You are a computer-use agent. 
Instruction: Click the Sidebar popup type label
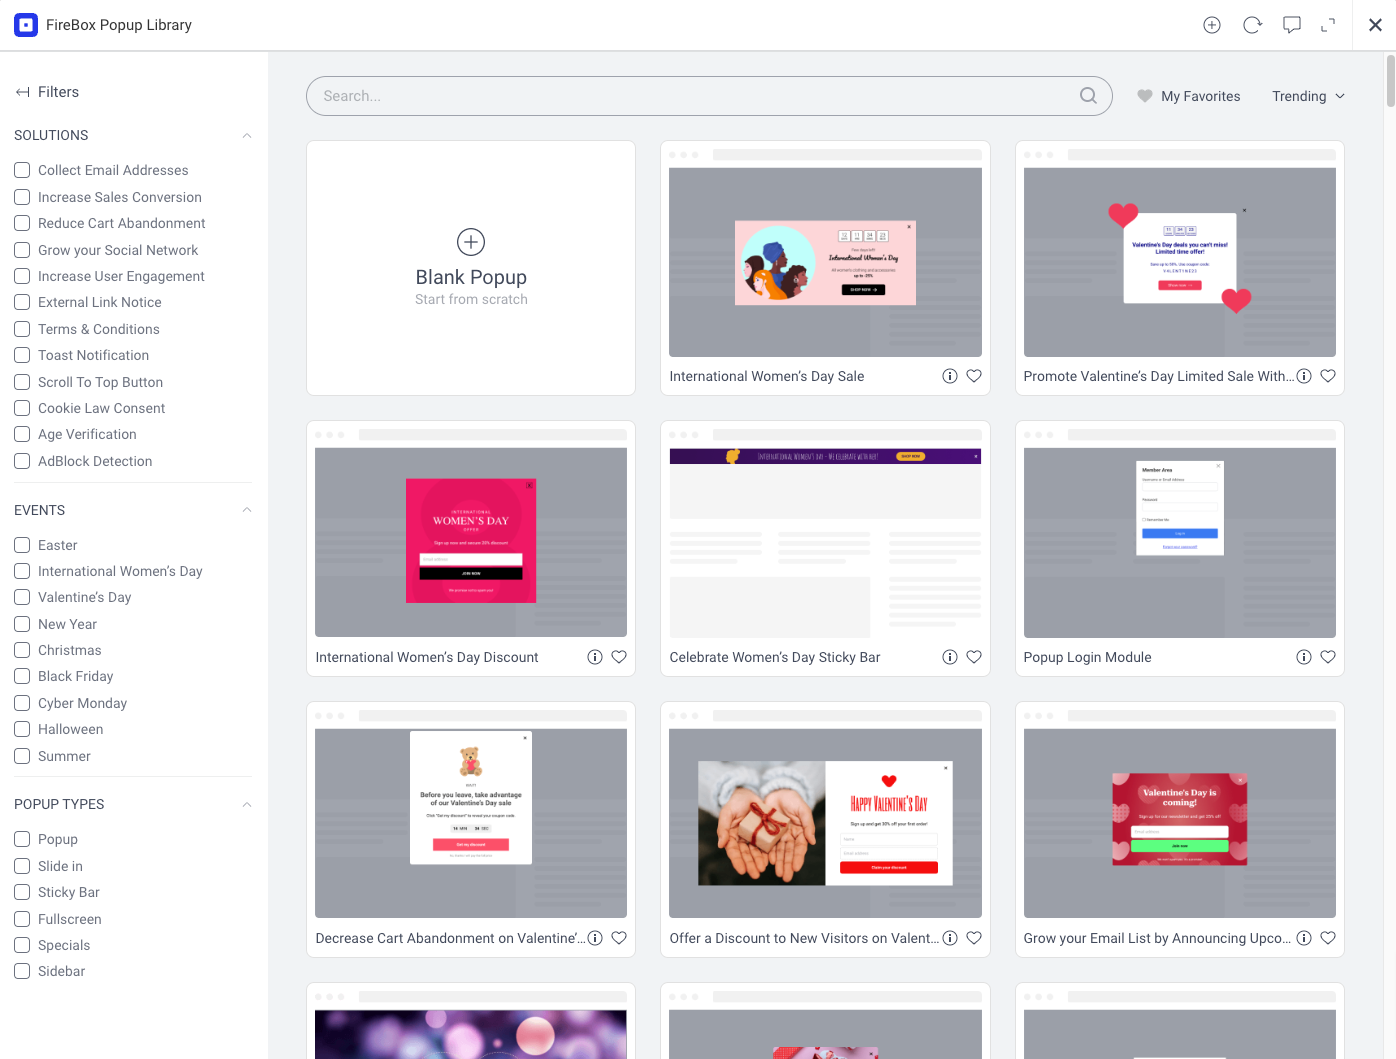(x=61, y=971)
